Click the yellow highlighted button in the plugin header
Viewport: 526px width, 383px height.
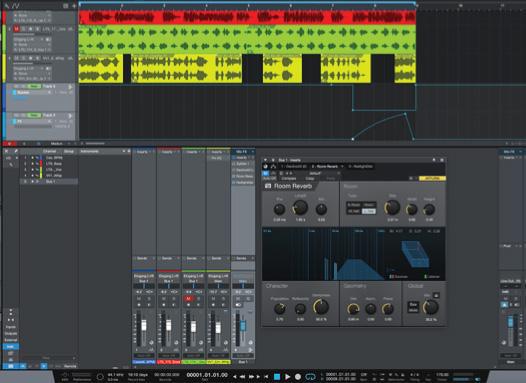[432, 178]
